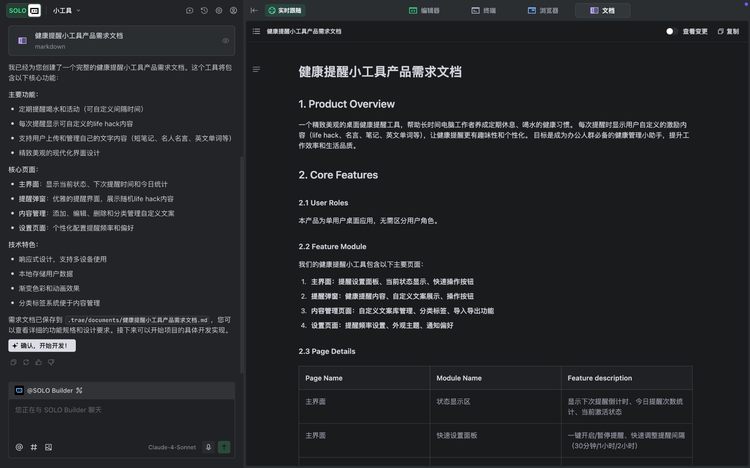Viewport: 750px width, 468px height.
Task: Click the 复制 copy button
Action: 727,31
